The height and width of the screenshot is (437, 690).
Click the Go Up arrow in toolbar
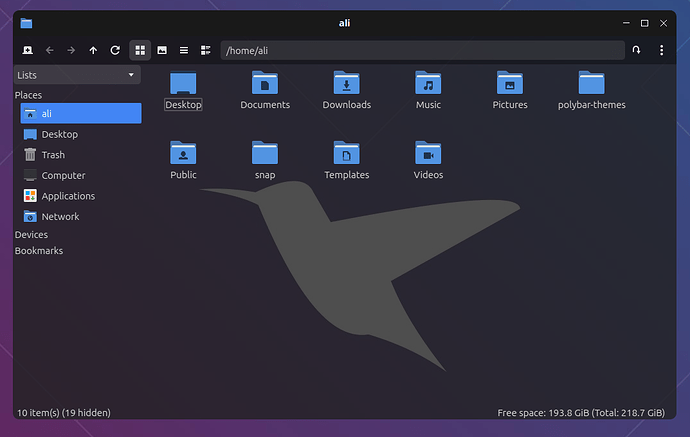click(93, 50)
